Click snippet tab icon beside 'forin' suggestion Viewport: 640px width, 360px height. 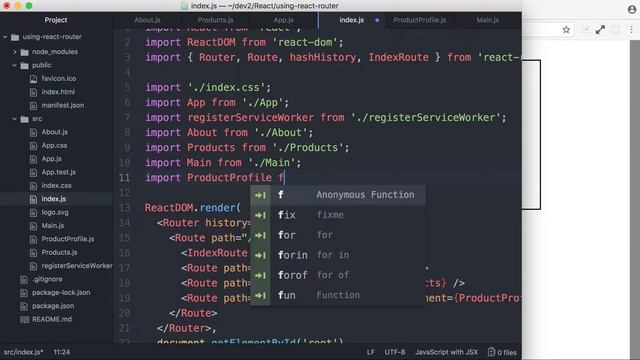[260, 256]
